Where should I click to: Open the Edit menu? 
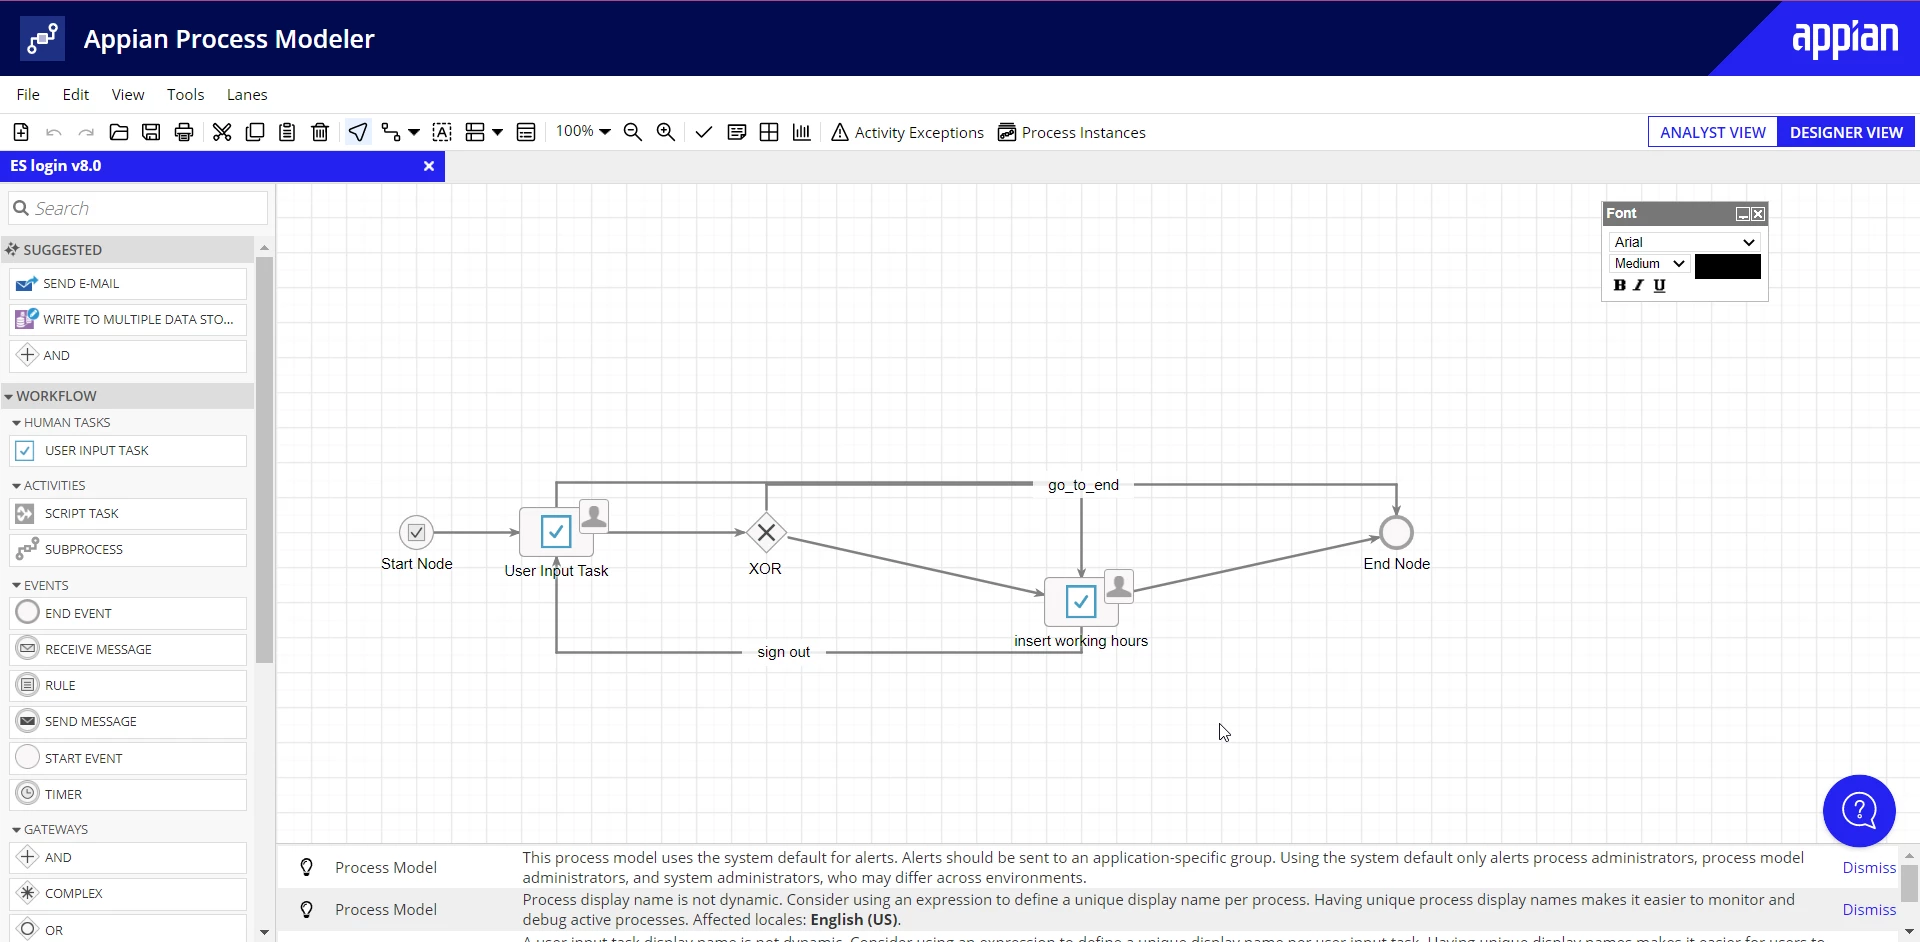pos(76,94)
